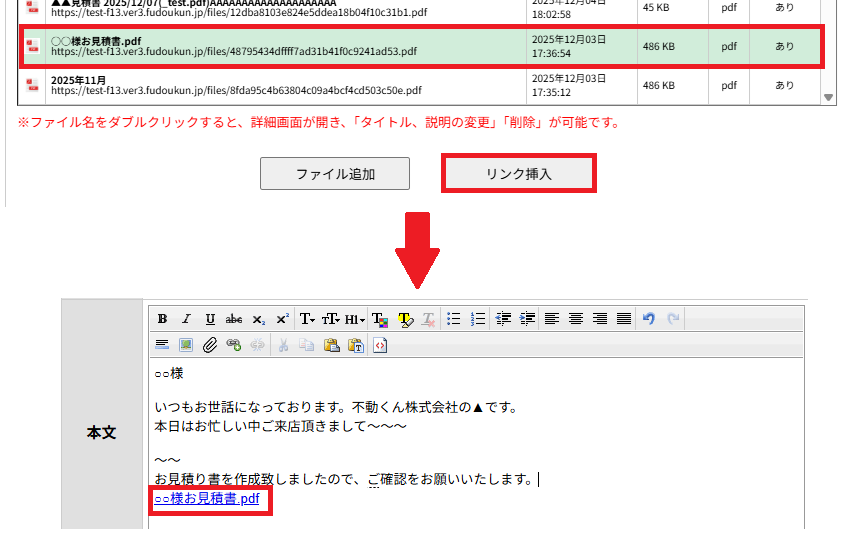Apply underline formatting
Screen dimensions: 842x540
[209, 319]
